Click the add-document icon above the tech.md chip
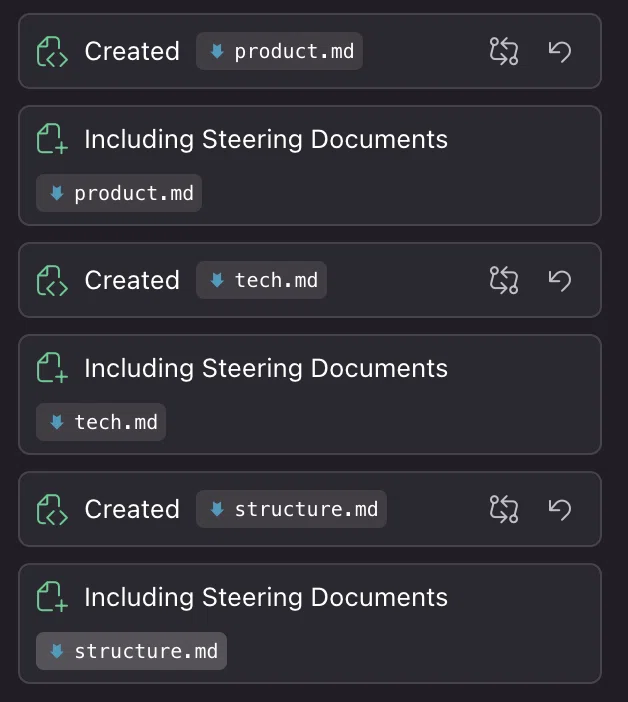This screenshot has width=628, height=702. tap(52, 368)
